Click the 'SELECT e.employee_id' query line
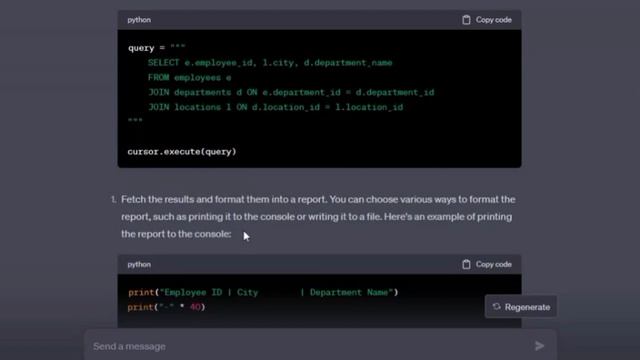This screenshot has height=360, width=640. click(270, 63)
